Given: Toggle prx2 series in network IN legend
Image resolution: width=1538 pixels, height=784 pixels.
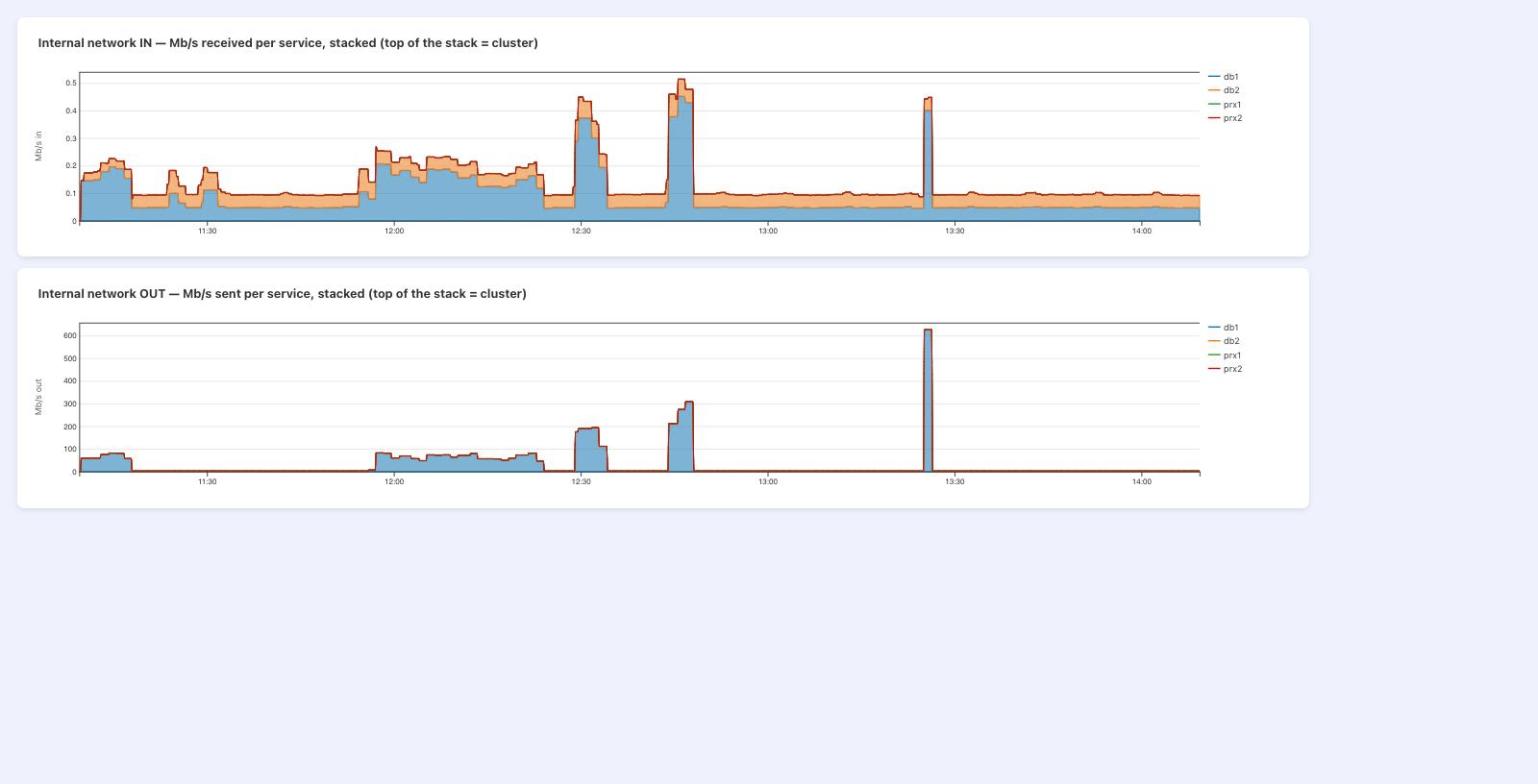Looking at the screenshot, I should tap(1225, 118).
